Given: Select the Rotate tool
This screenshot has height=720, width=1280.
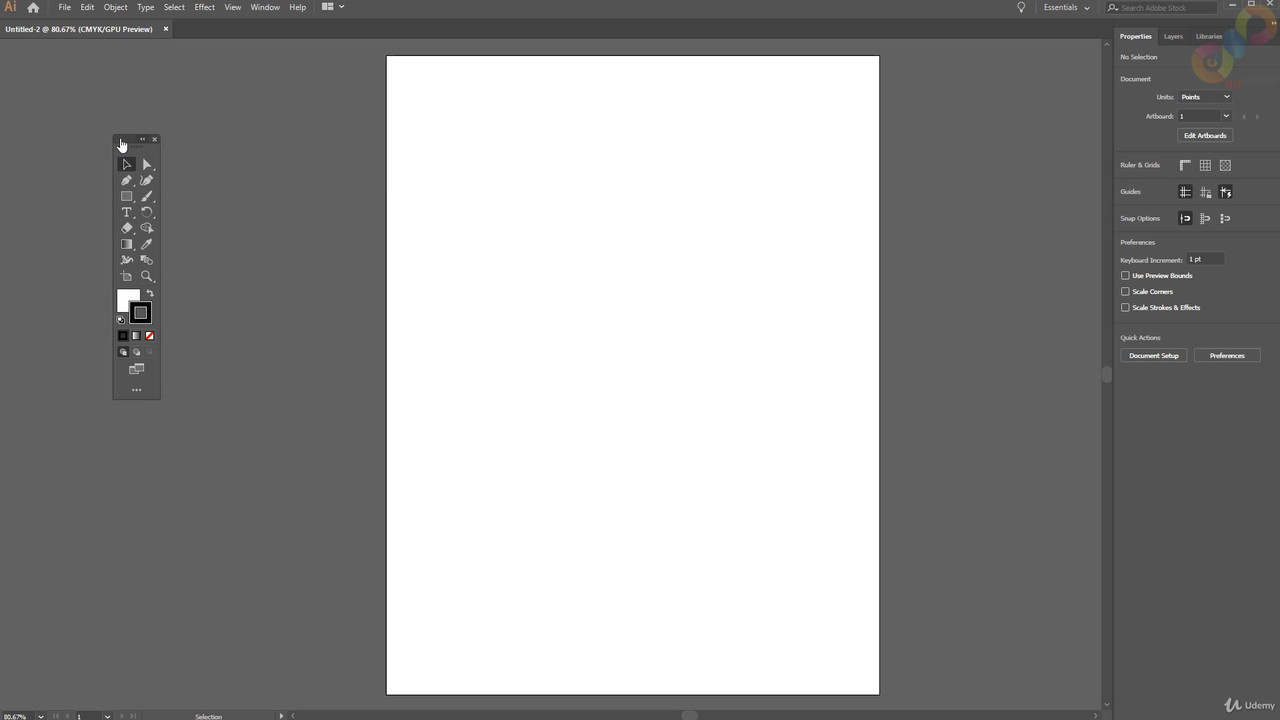Looking at the screenshot, I should pos(146,212).
